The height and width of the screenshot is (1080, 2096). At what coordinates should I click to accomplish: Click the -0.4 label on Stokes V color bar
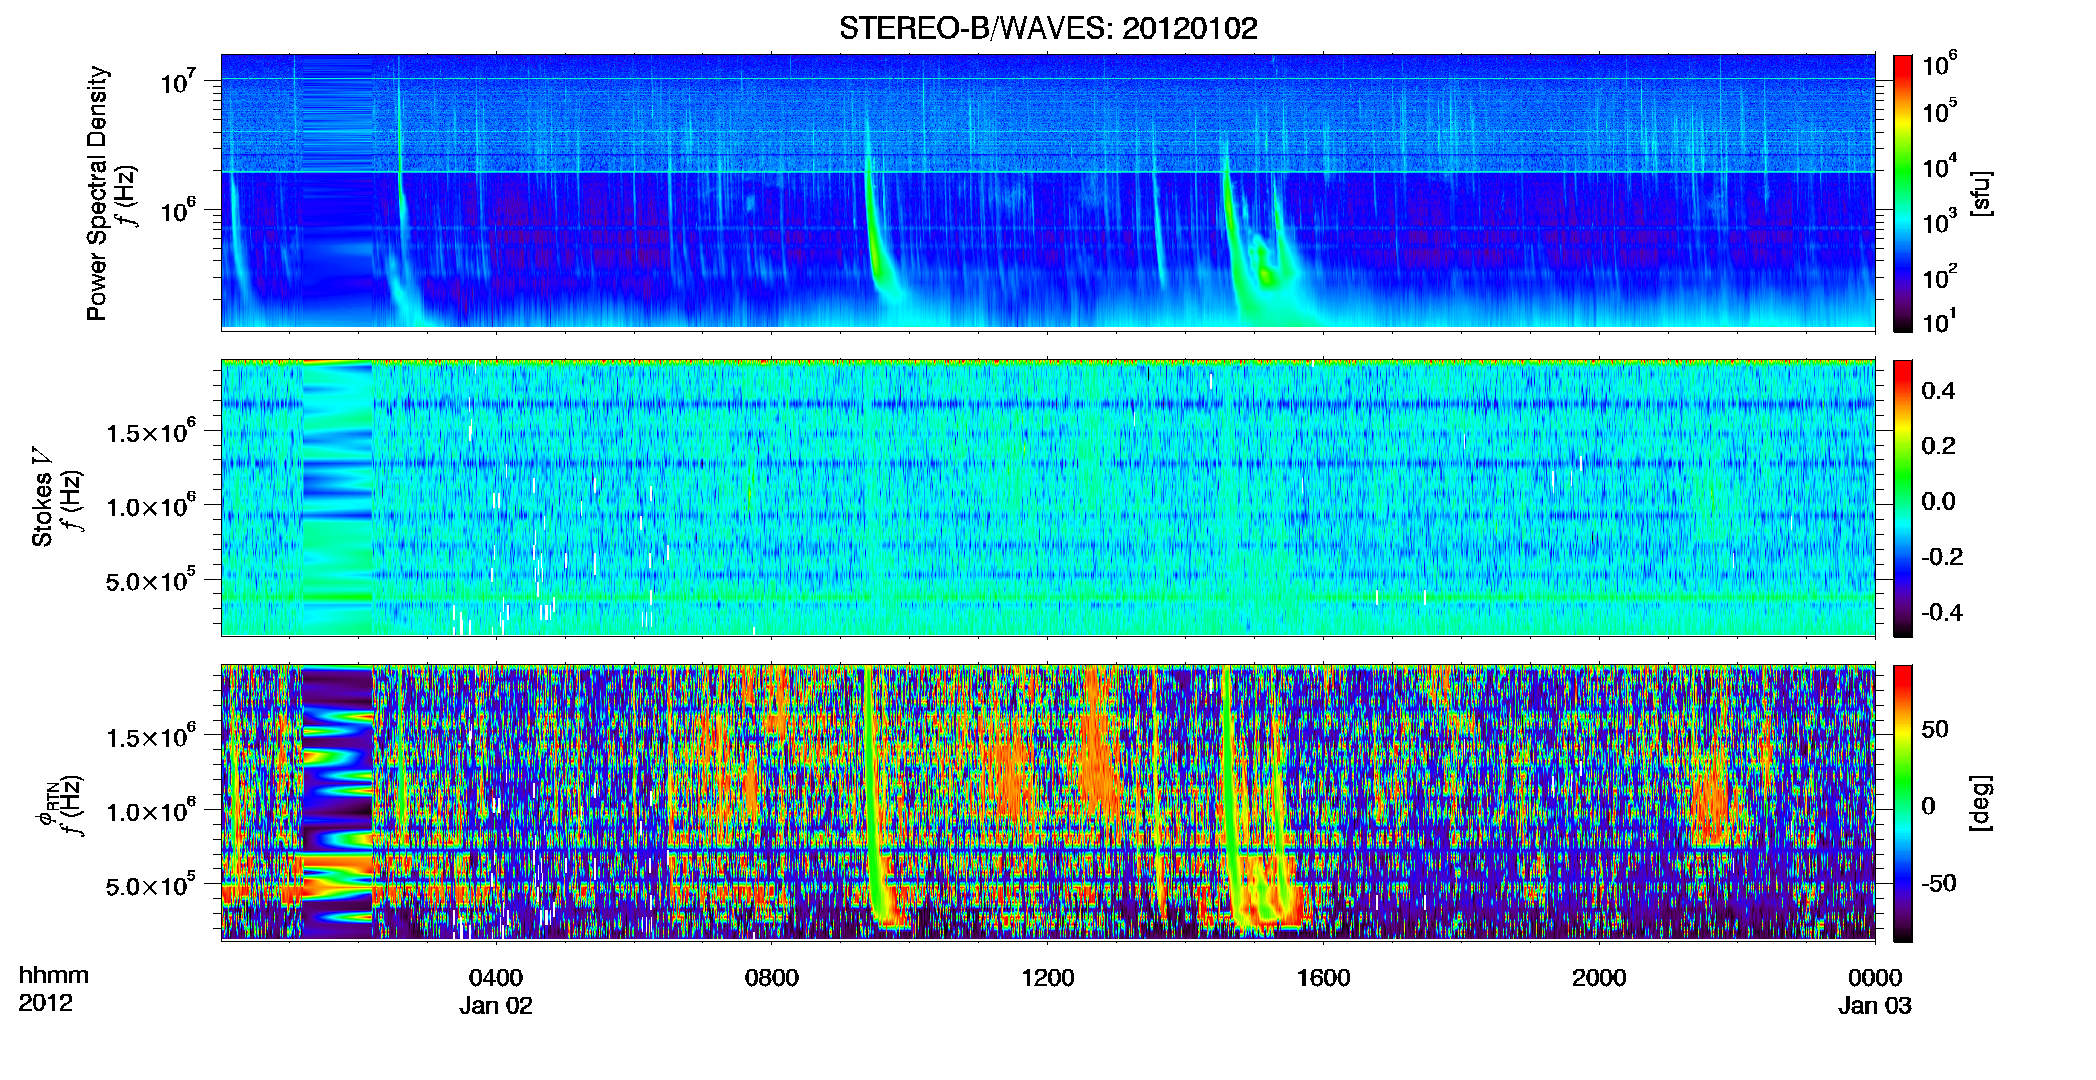coord(1942,612)
